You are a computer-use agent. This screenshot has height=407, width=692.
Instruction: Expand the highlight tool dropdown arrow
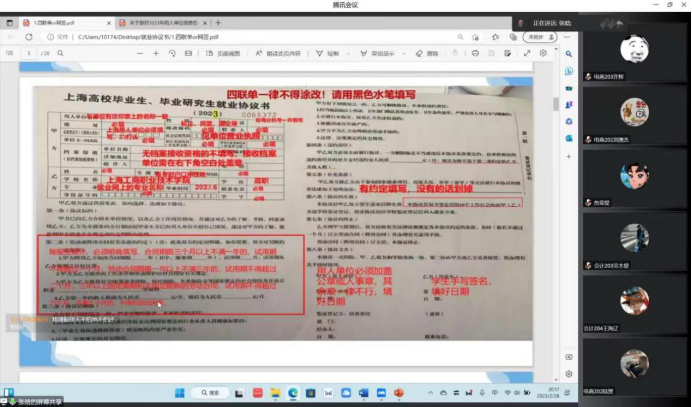[x=403, y=54]
